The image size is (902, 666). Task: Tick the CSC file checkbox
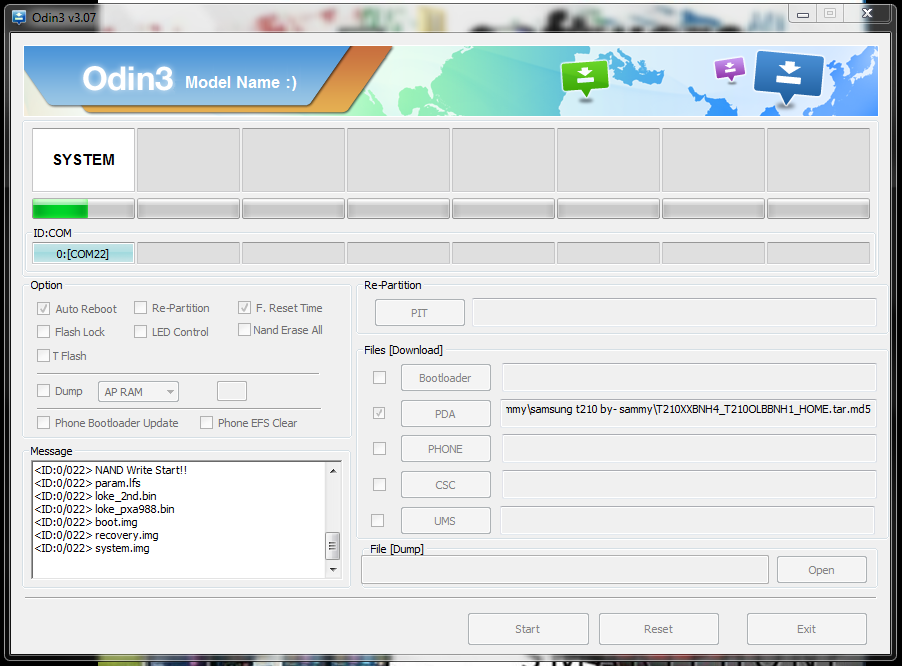coord(380,484)
